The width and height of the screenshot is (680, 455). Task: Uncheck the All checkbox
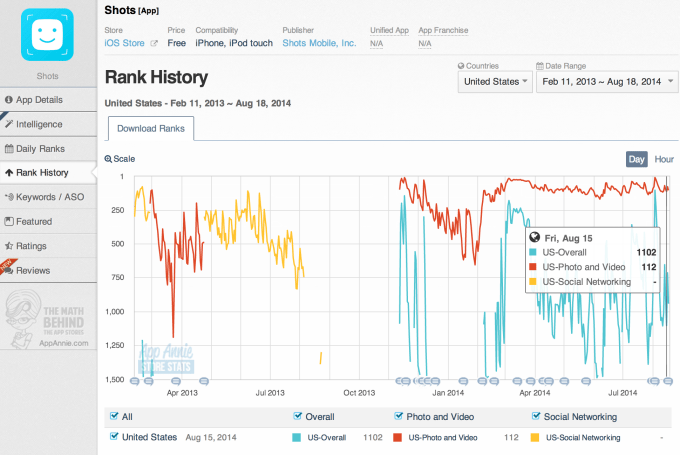pyautogui.click(x=113, y=416)
